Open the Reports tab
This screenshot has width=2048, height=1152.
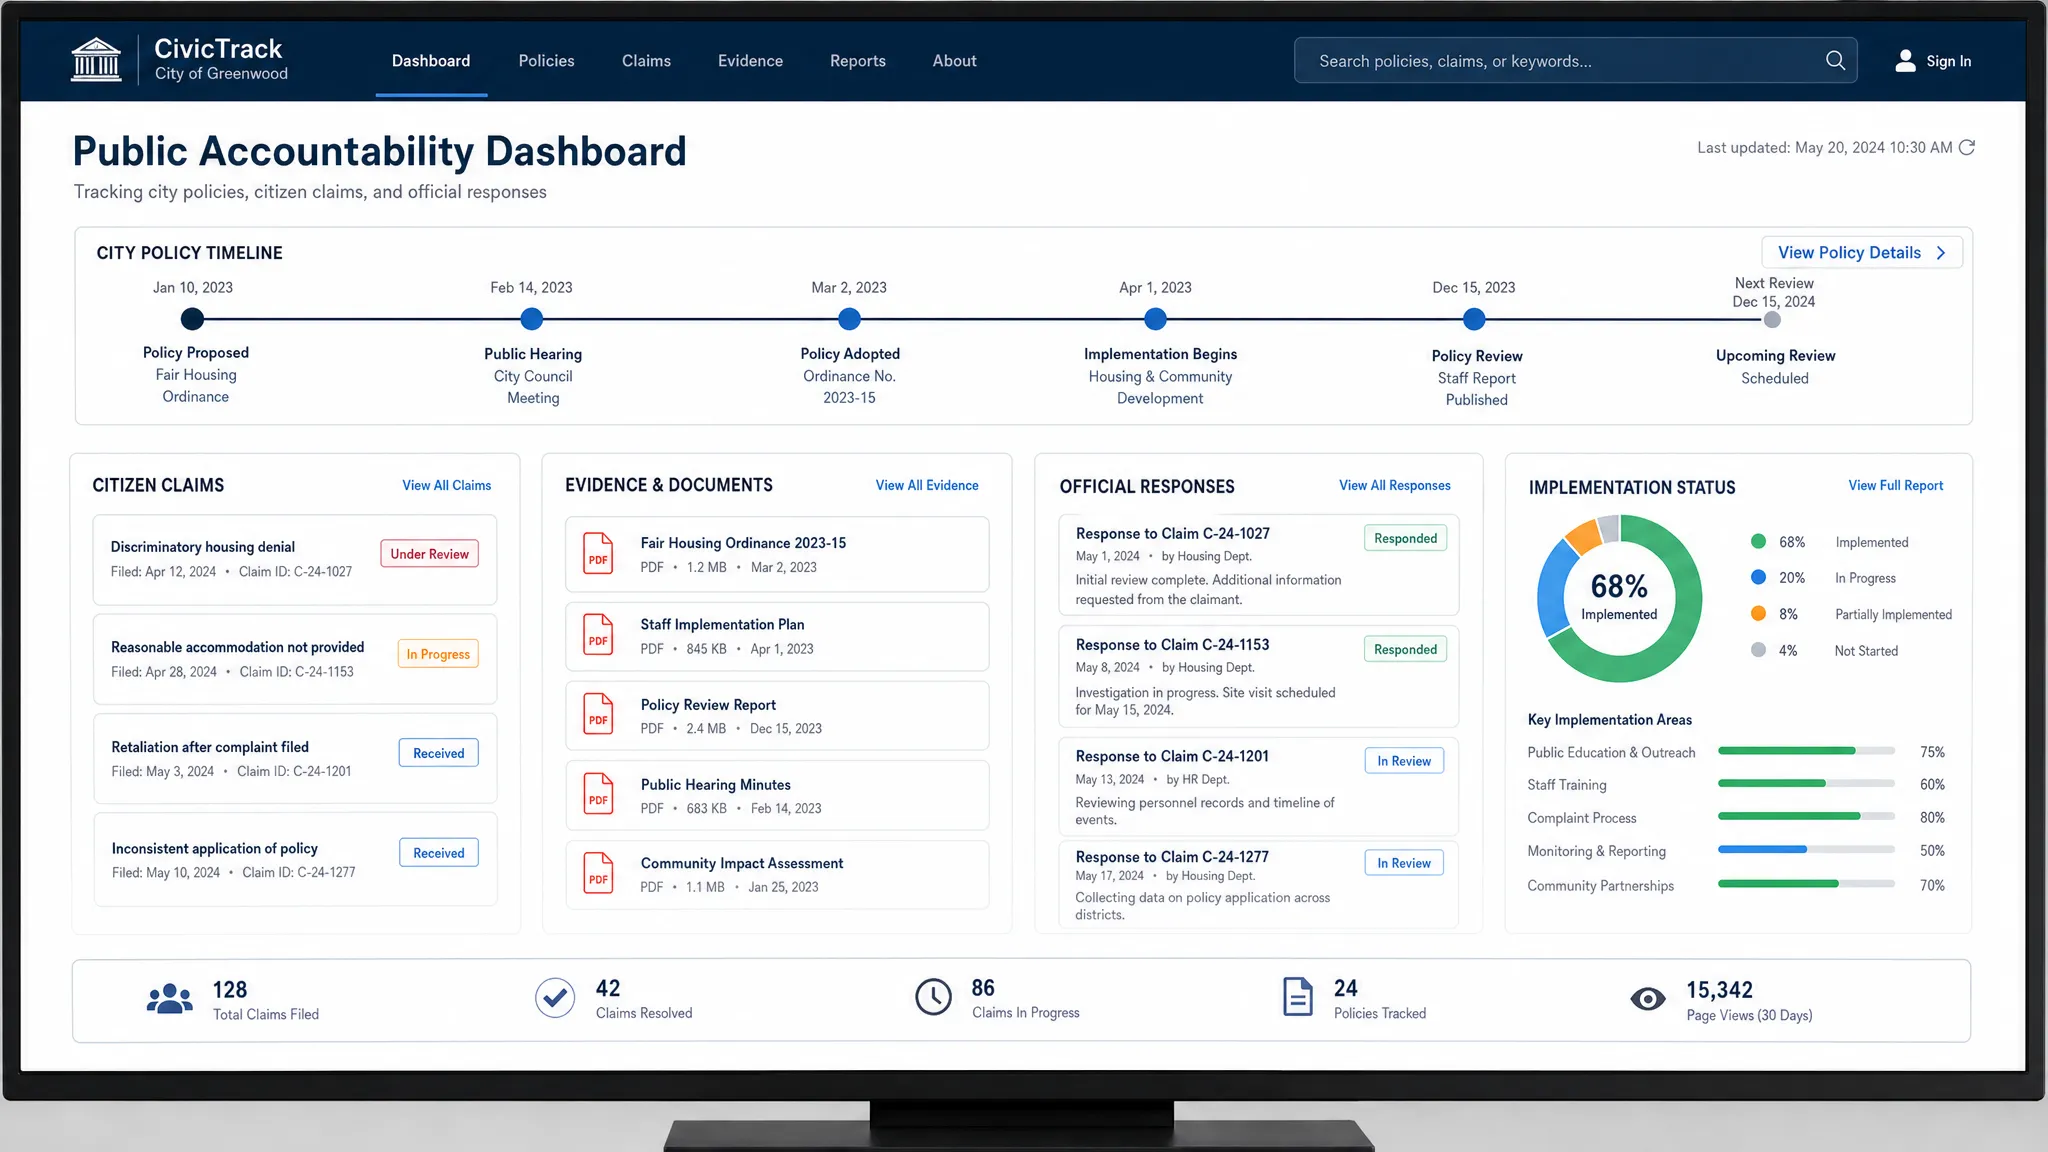(x=857, y=61)
